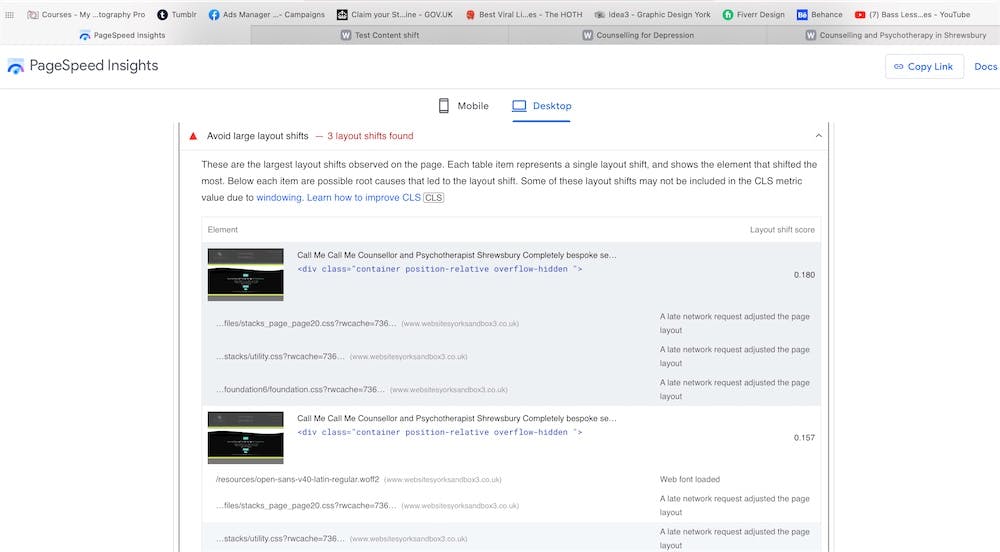The image size is (1000, 552).
Task: Click the PageSpeed Insights logo icon
Action: tap(15, 66)
